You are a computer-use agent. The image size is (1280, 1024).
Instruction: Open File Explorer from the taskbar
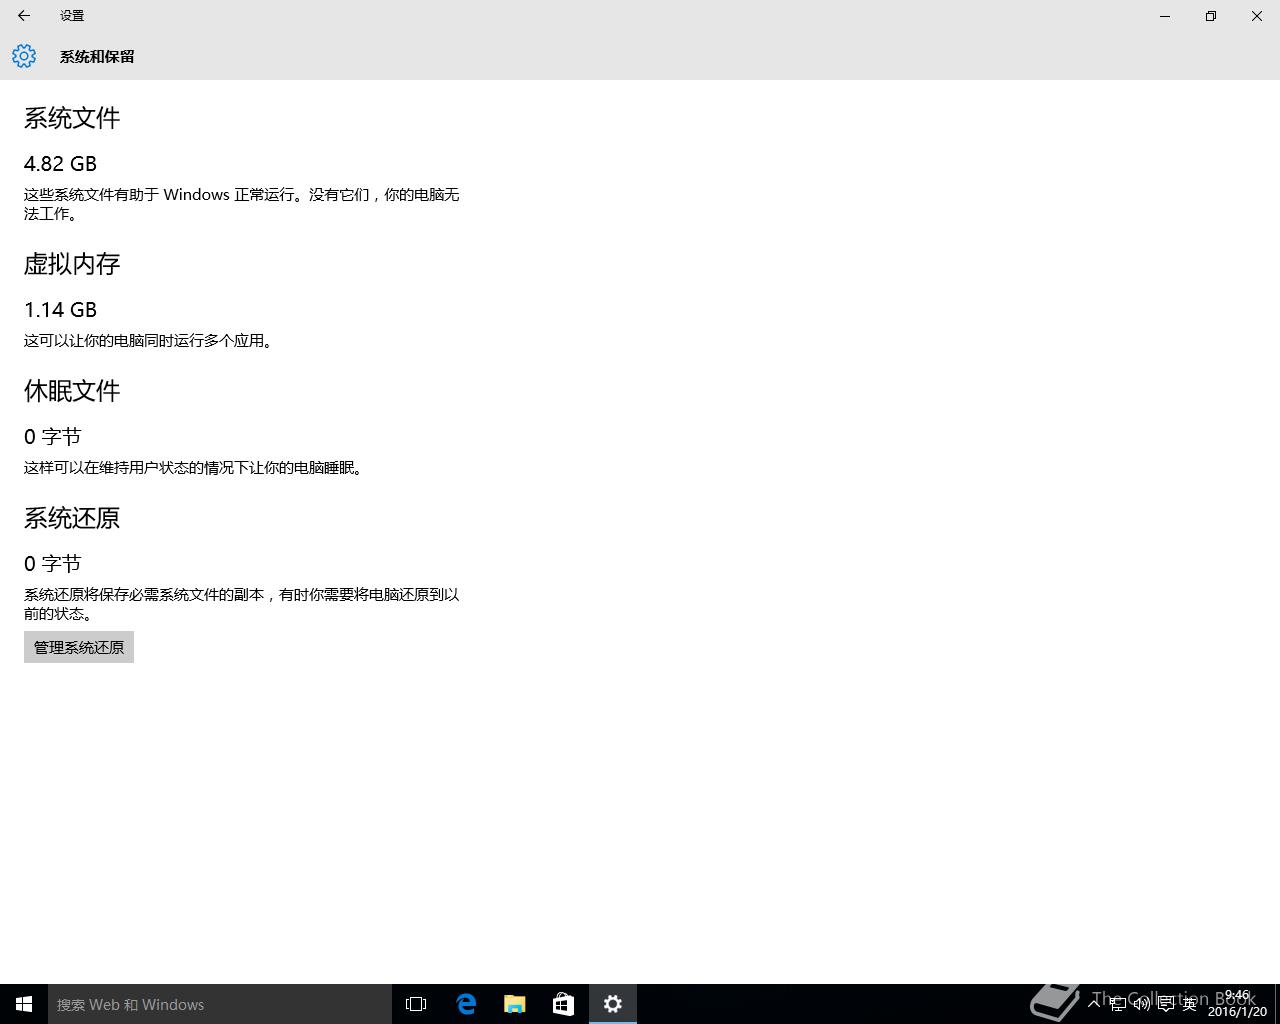click(515, 1004)
